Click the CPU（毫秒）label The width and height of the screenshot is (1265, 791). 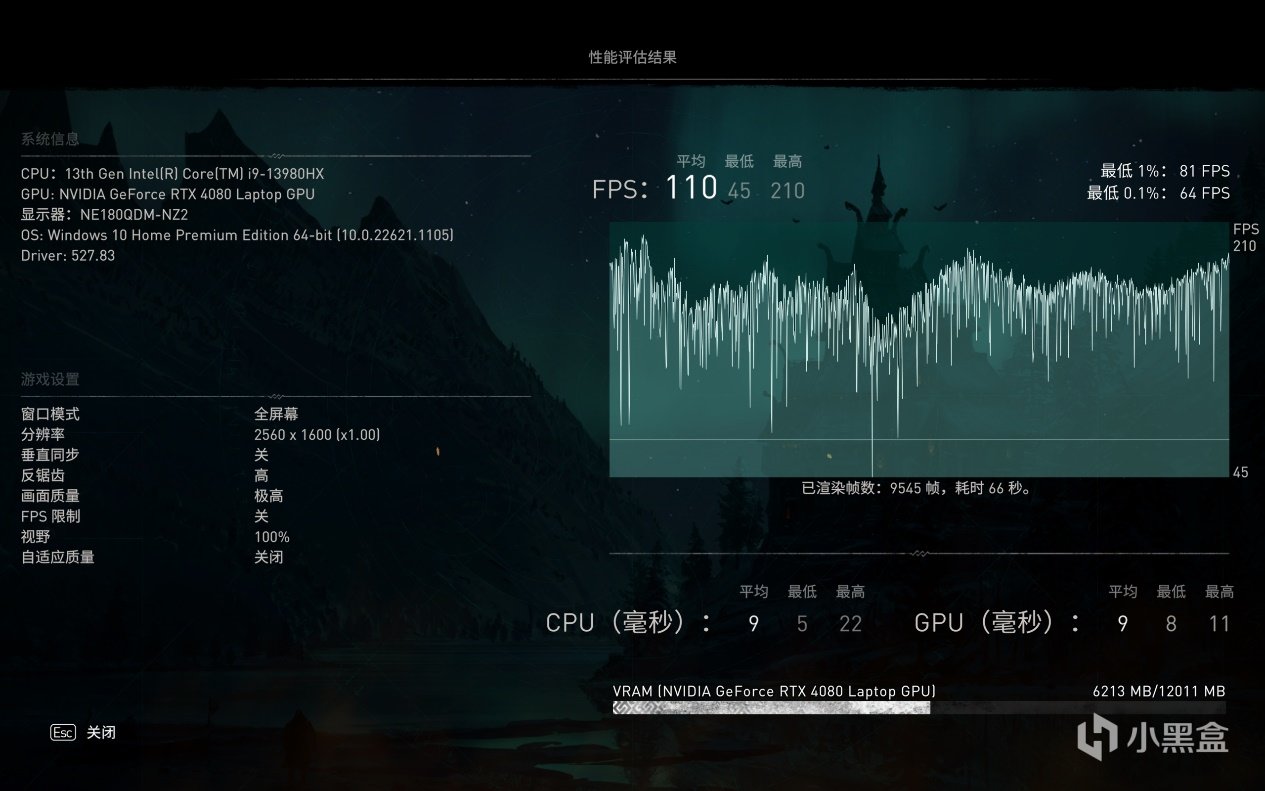tap(630, 624)
